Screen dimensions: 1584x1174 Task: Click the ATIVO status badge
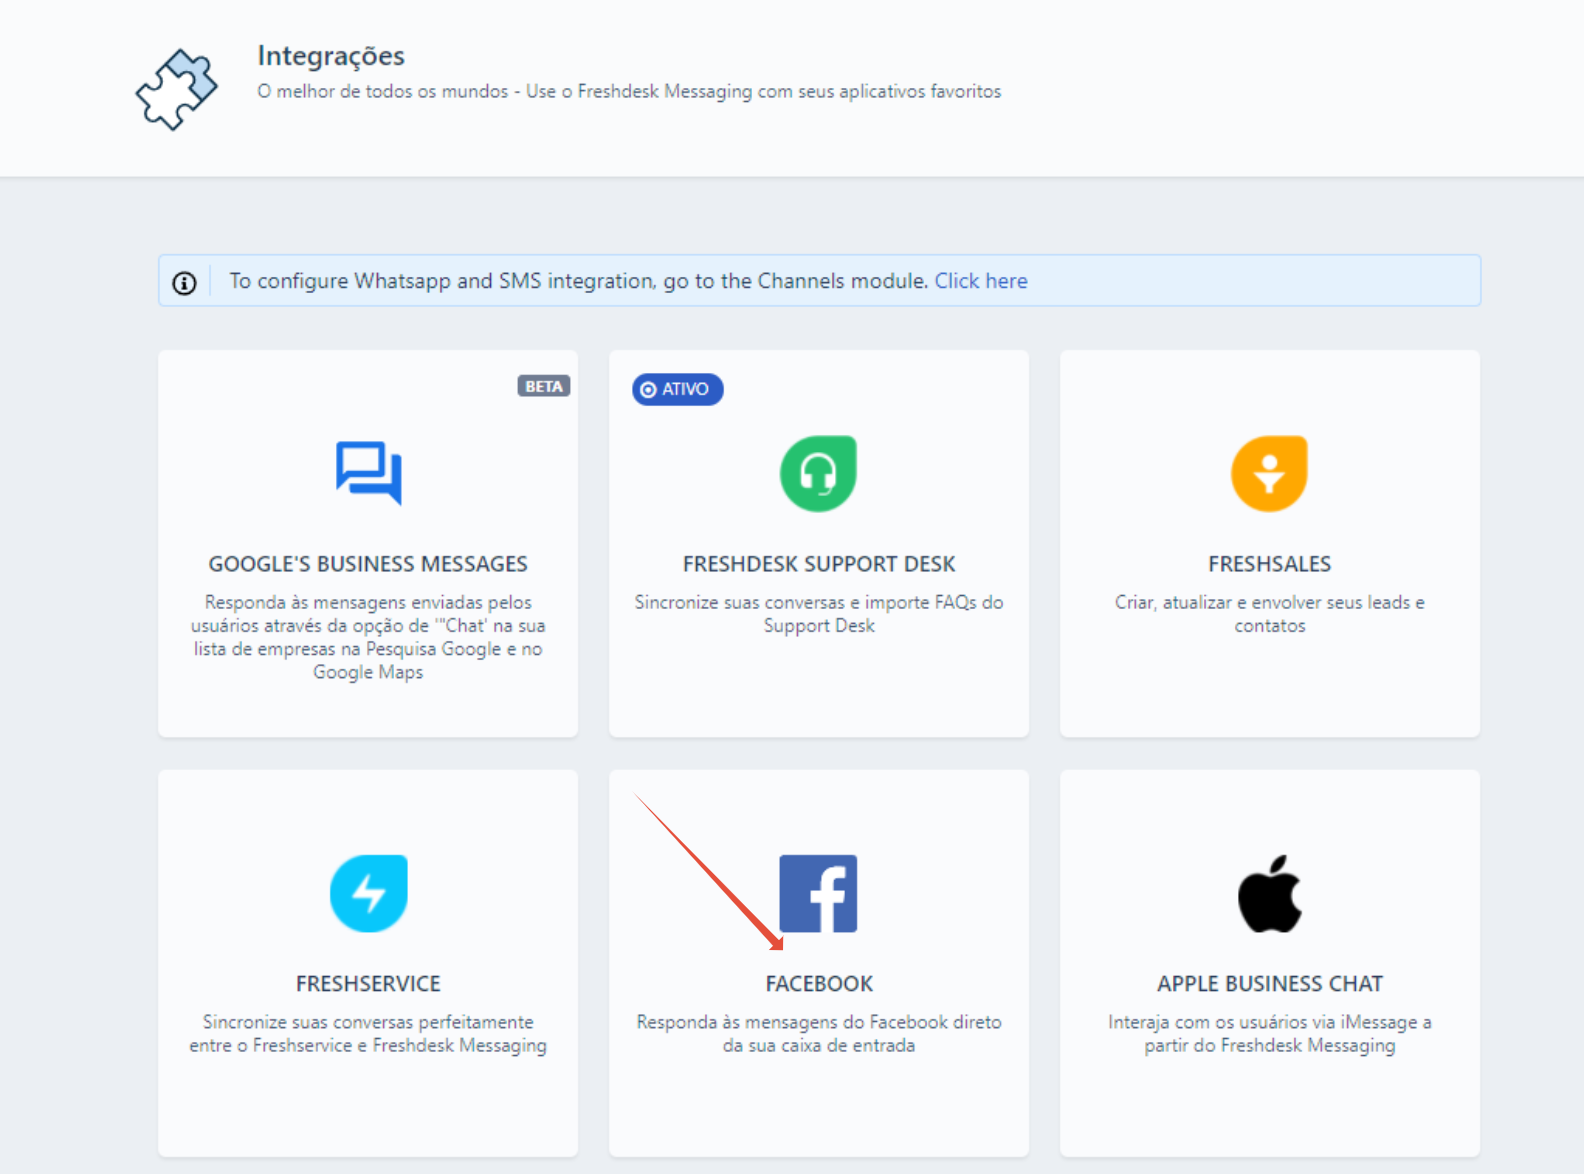678,389
